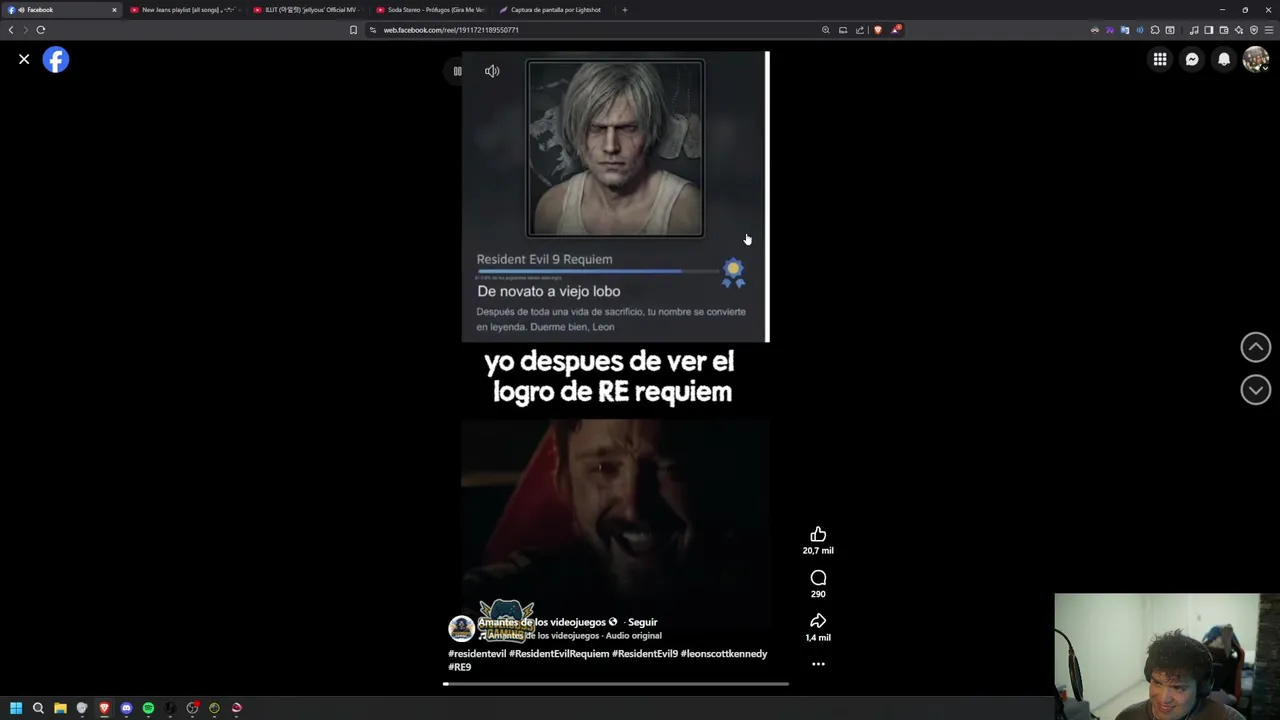This screenshot has width=1280, height=720.
Task: Open the music note media control icon
Action: 1194,30
